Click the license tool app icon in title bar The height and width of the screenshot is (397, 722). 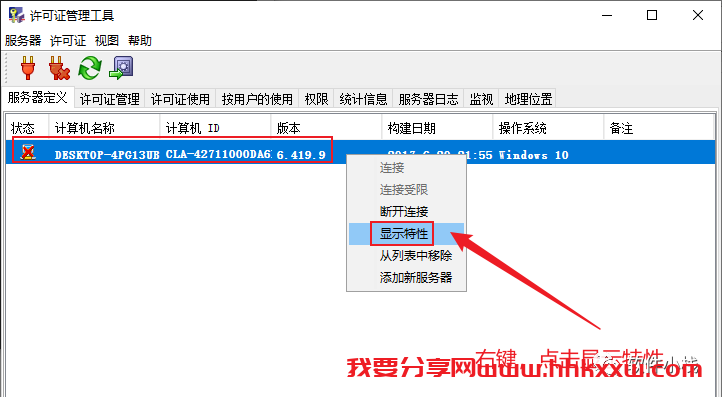pyautogui.click(x=16, y=15)
